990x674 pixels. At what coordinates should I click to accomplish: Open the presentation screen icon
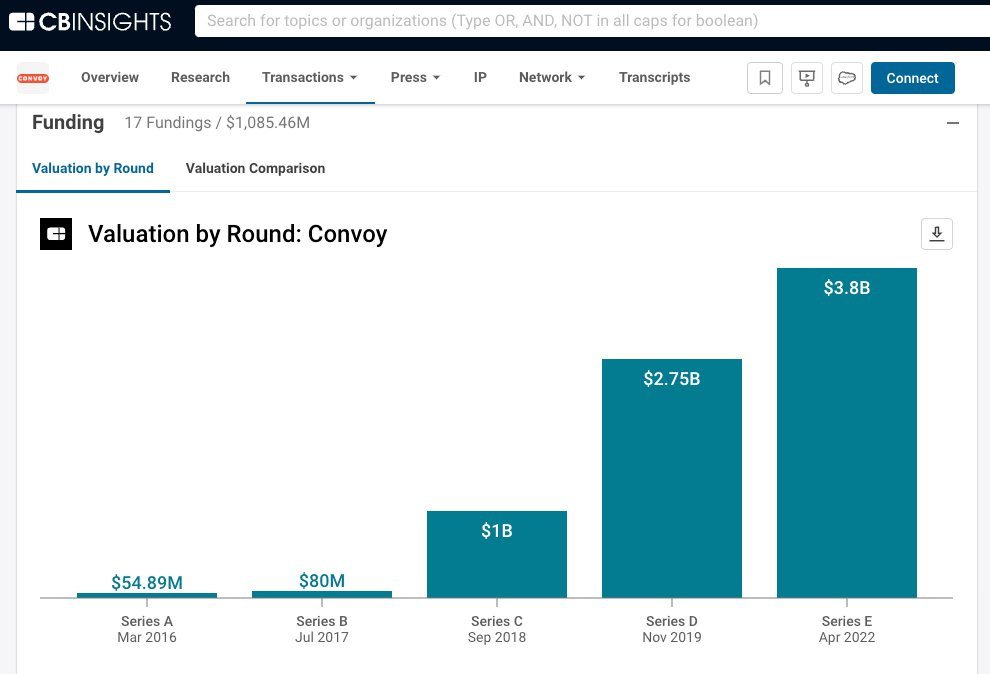pyautogui.click(x=807, y=78)
